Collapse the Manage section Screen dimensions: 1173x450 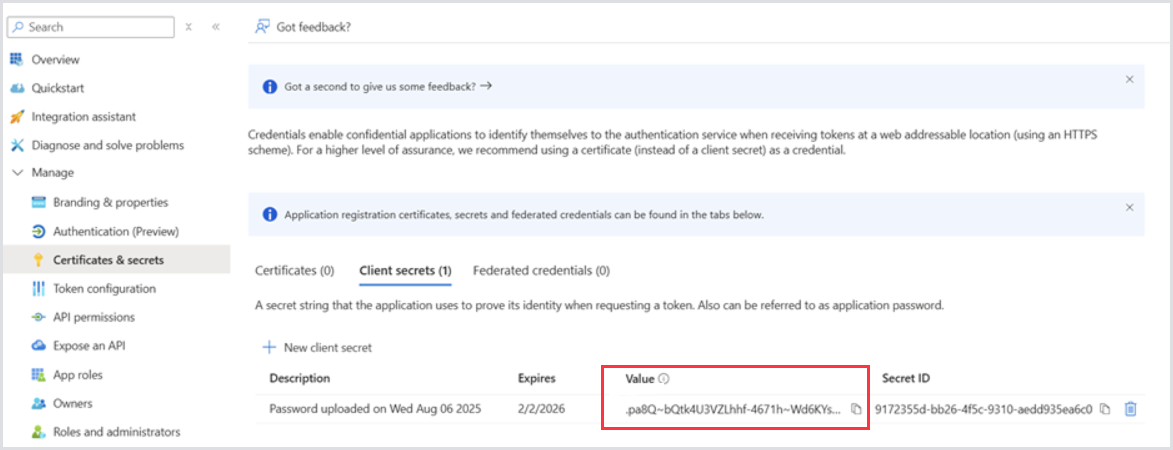click(x=17, y=173)
